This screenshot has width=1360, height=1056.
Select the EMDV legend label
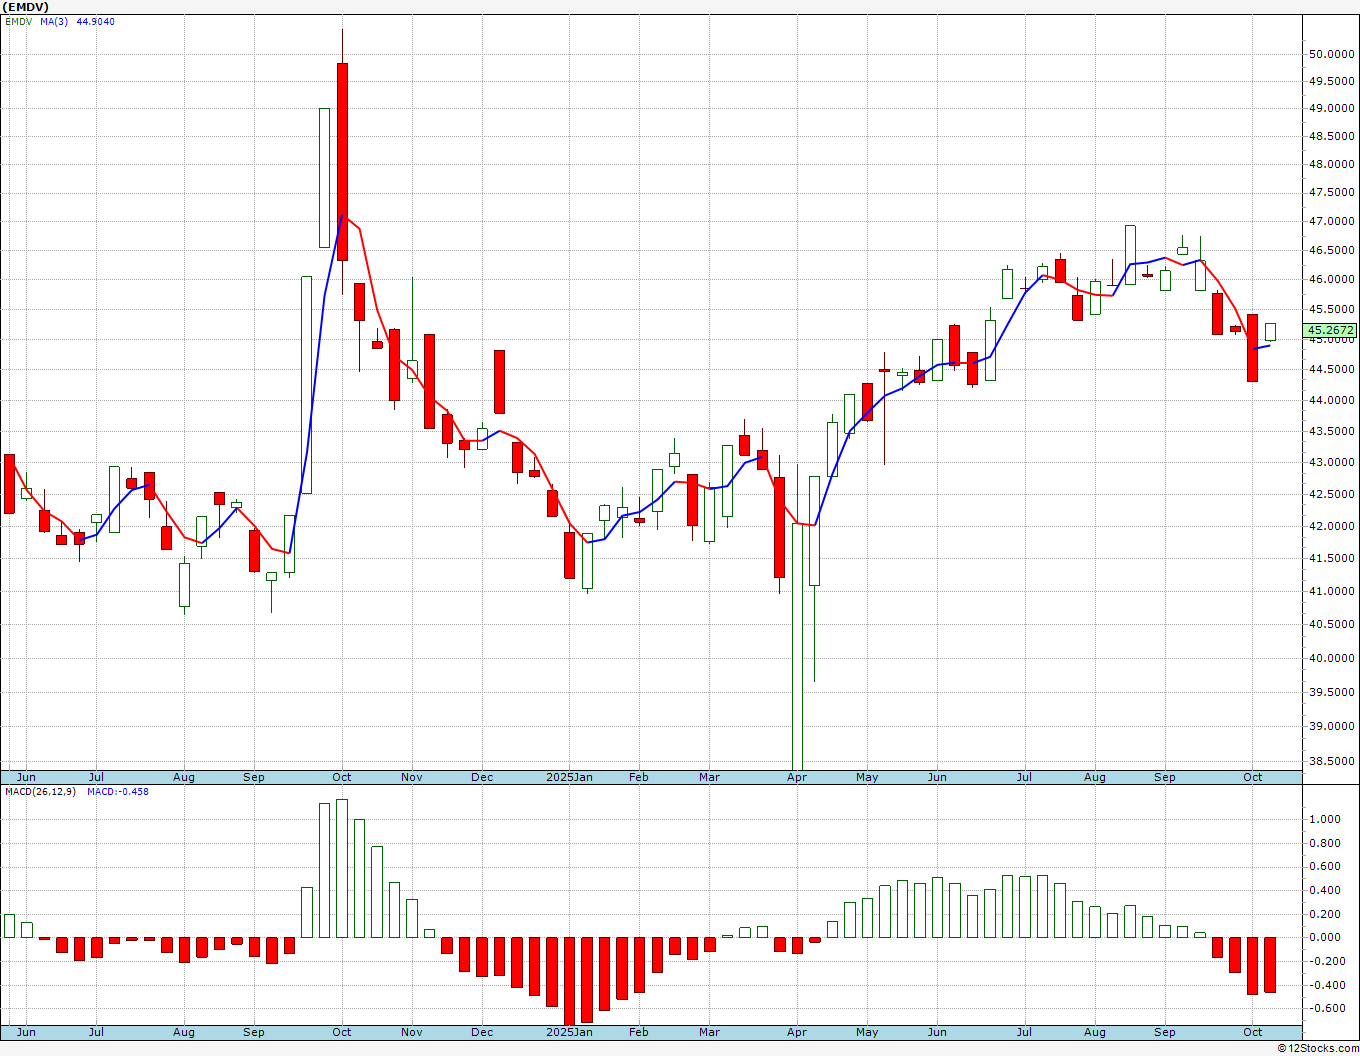tap(17, 21)
